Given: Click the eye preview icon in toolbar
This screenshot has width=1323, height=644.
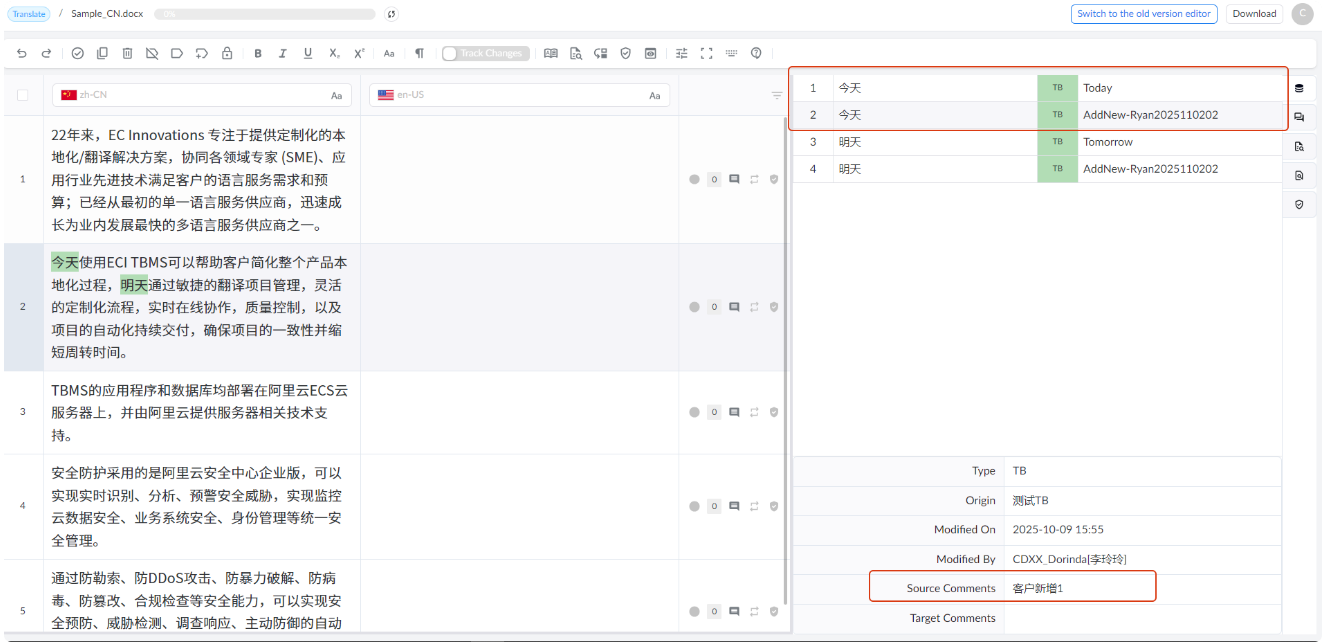Looking at the screenshot, I should coord(651,53).
